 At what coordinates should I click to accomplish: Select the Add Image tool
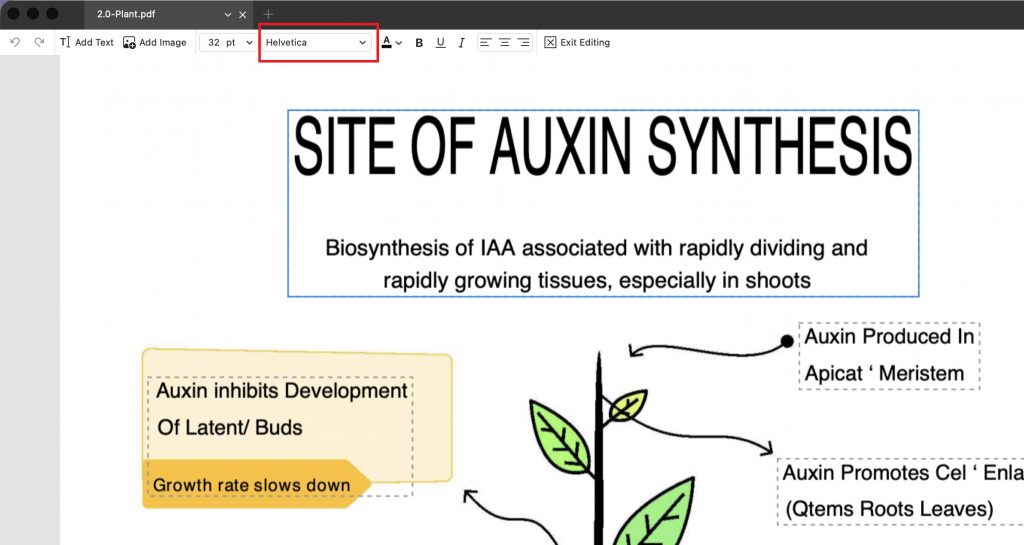pyautogui.click(x=155, y=42)
